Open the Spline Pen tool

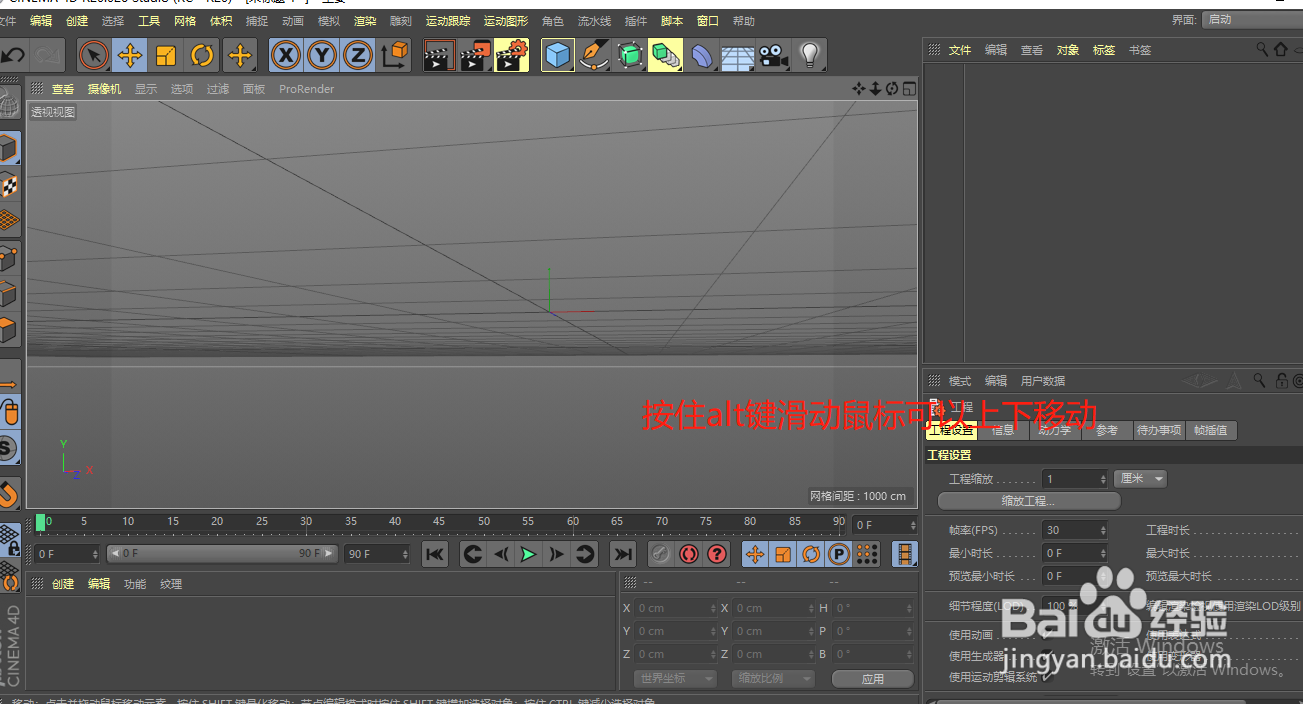[594, 55]
